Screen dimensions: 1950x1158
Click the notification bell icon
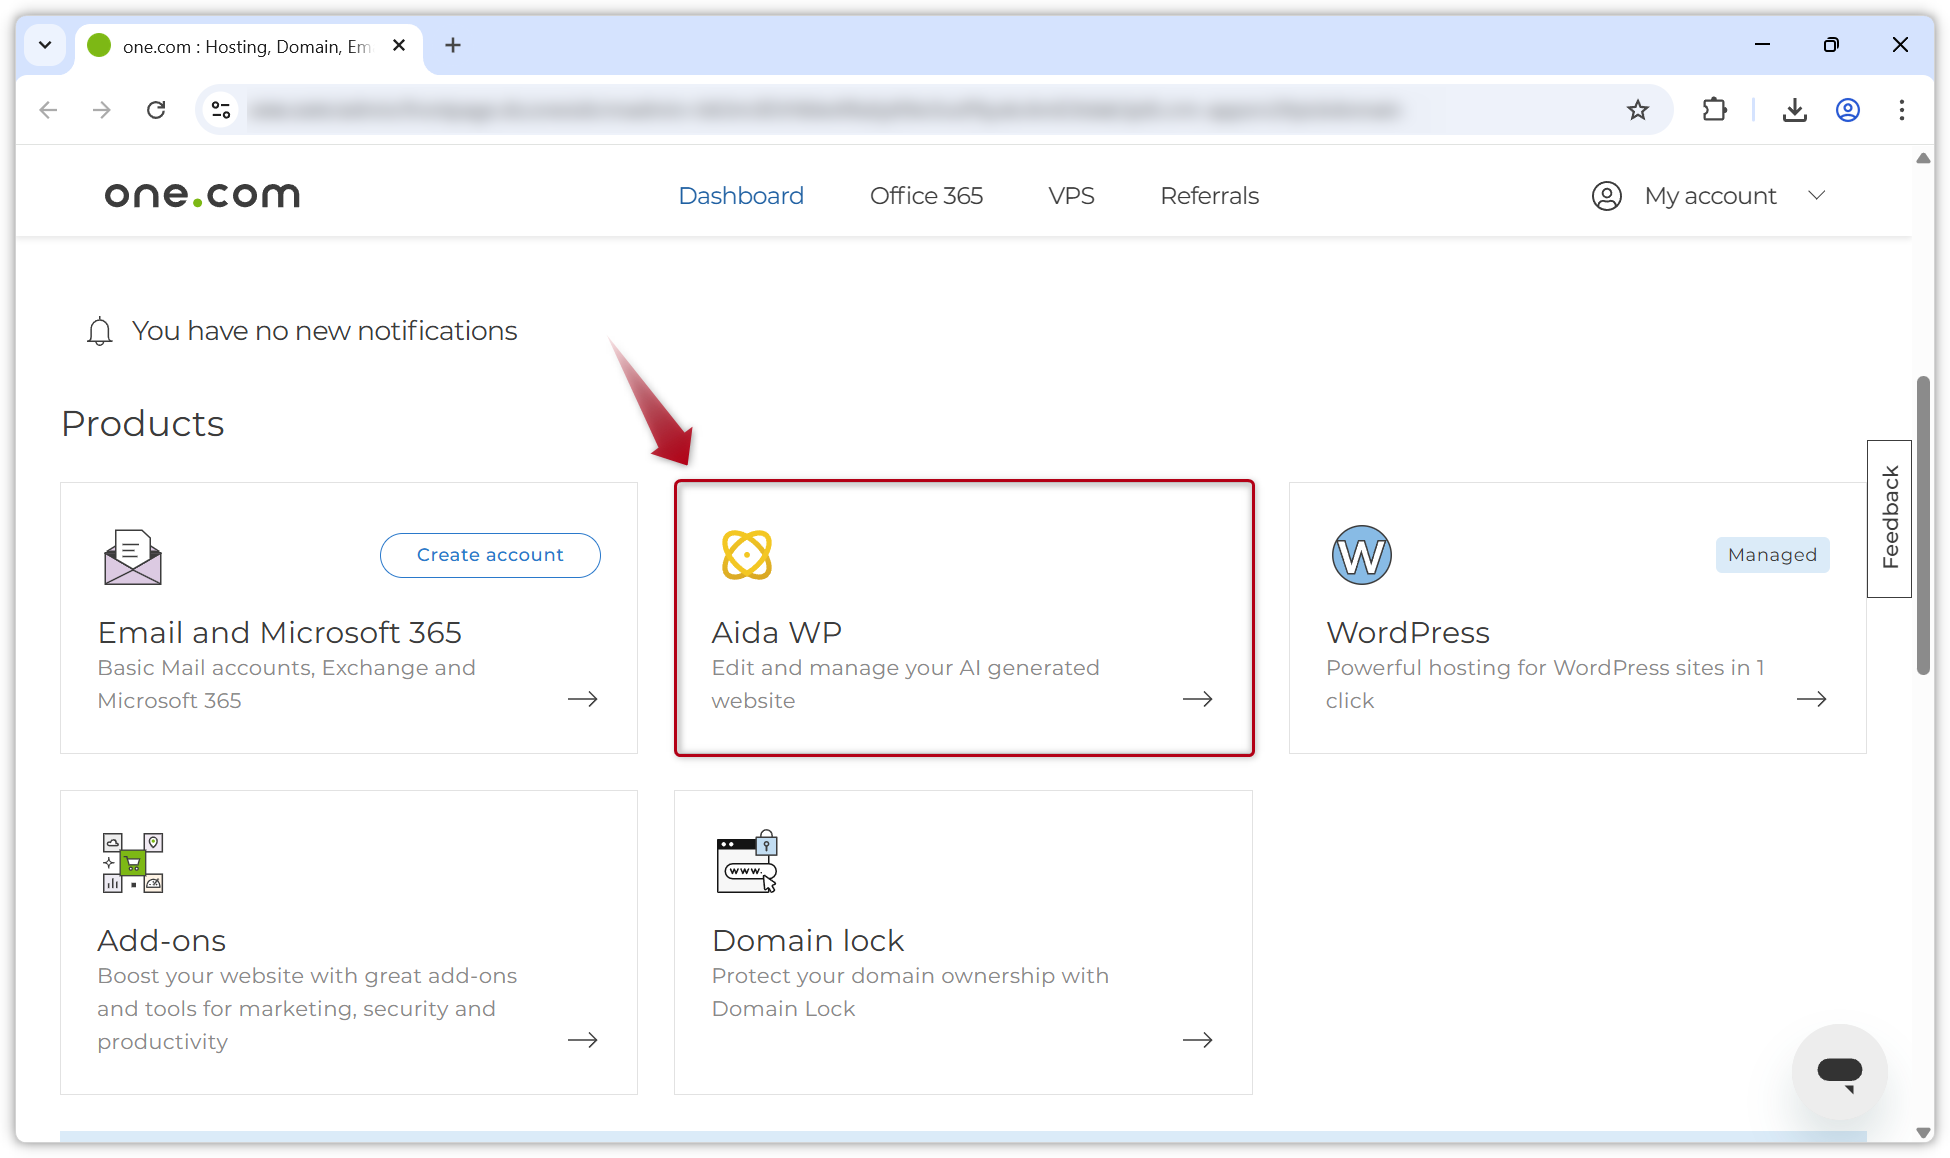(x=100, y=331)
